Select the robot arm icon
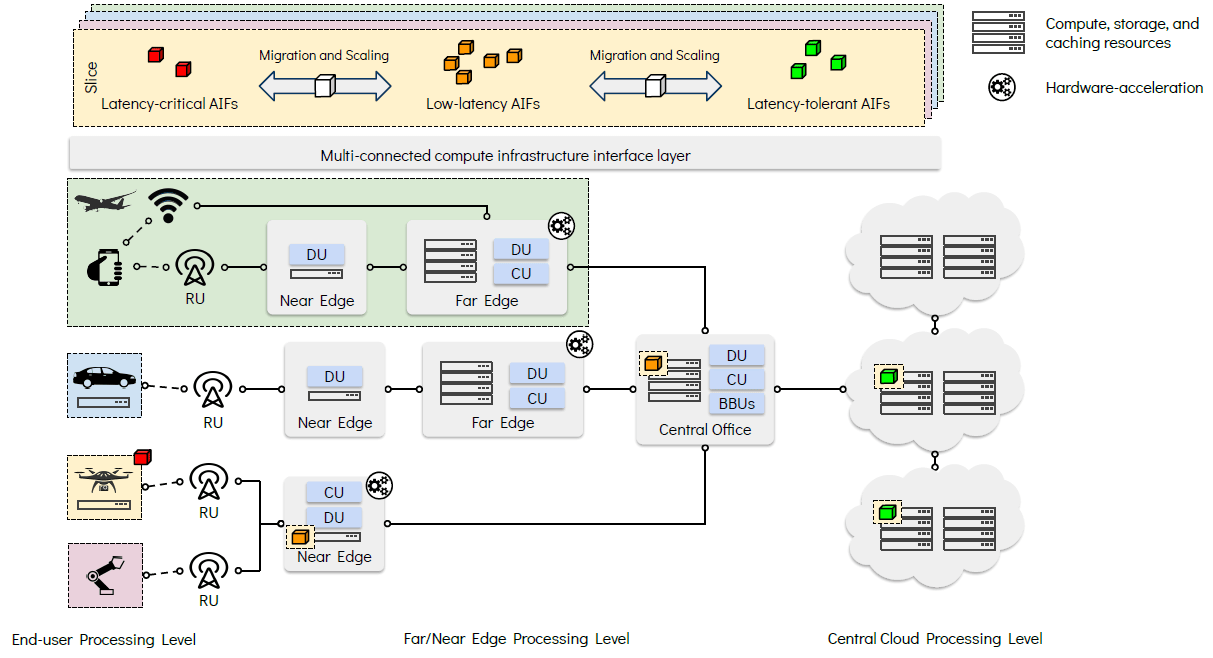 click(x=104, y=577)
